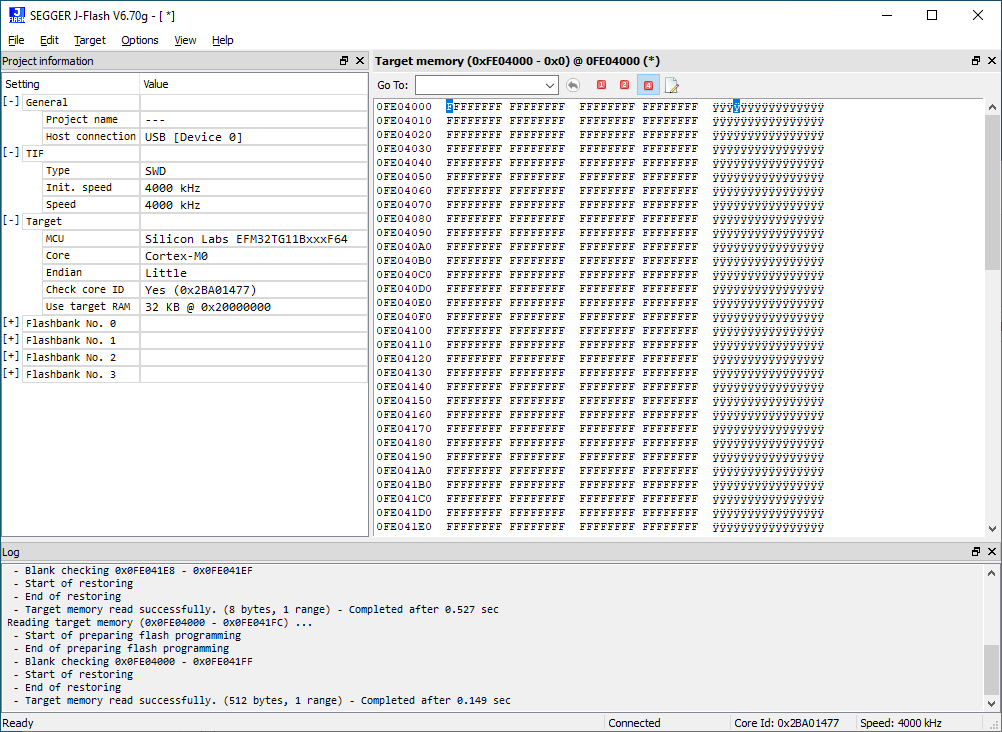
Task: Expand Flashbank No. 3 node
Action: (11, 374)
